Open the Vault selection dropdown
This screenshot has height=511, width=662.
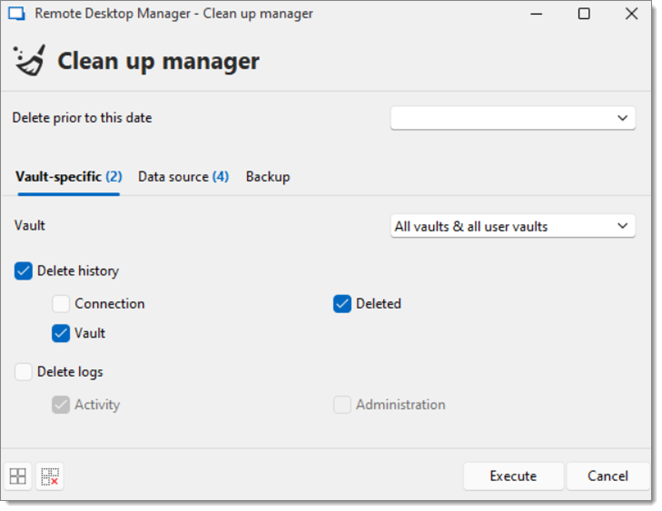click(513, 227)
